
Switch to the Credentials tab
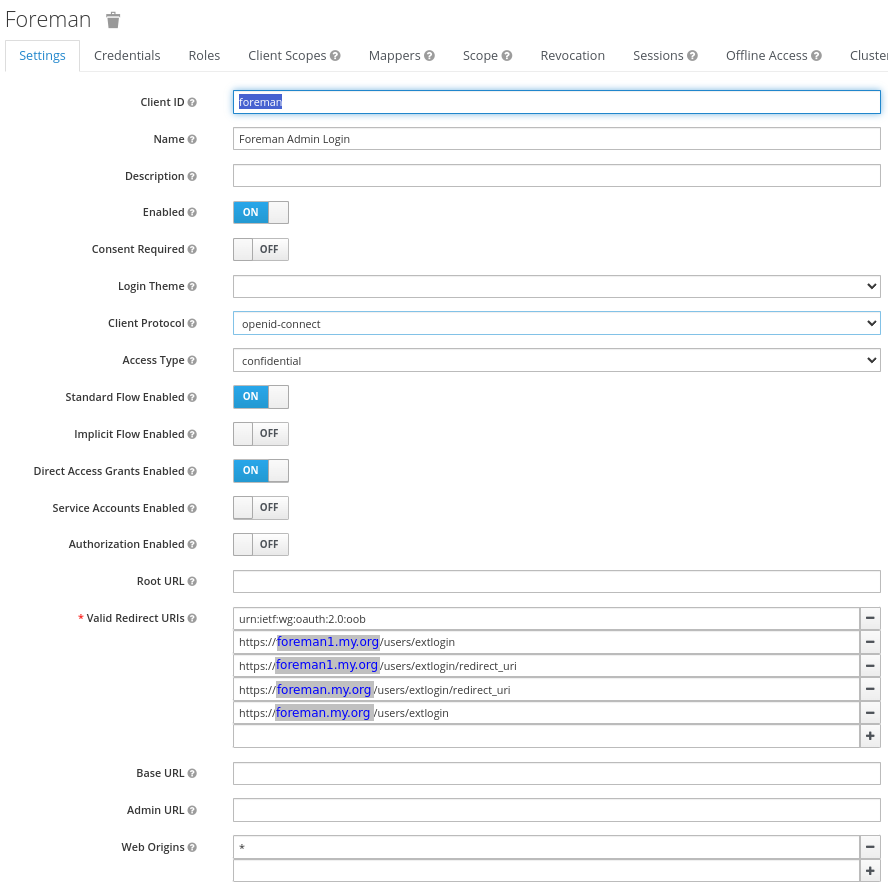pyautogui.click(x=127, y=56)
